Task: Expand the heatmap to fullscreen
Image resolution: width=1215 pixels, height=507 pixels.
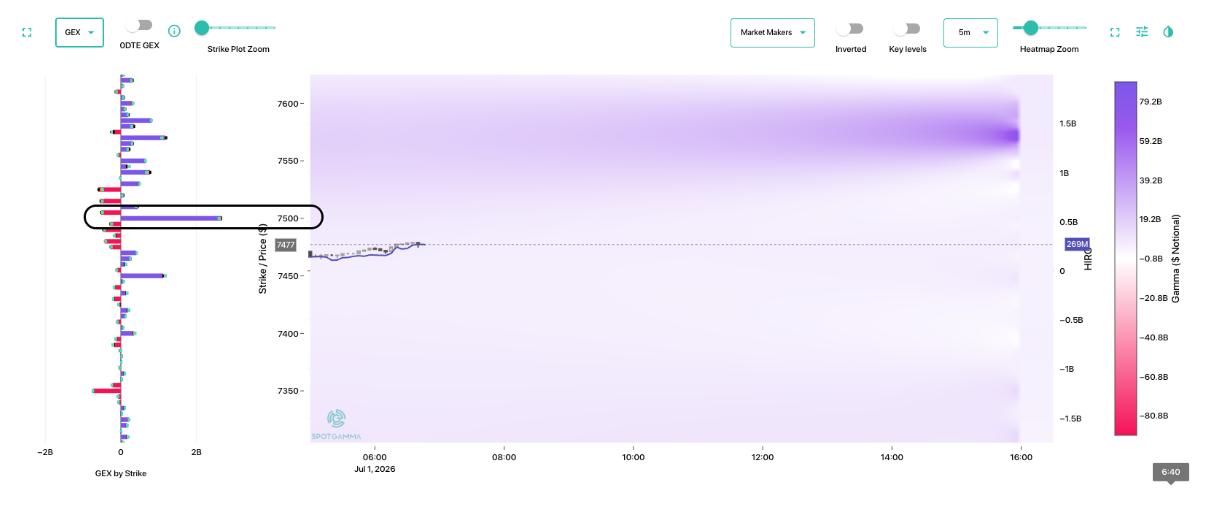Action: point(1115,32)
